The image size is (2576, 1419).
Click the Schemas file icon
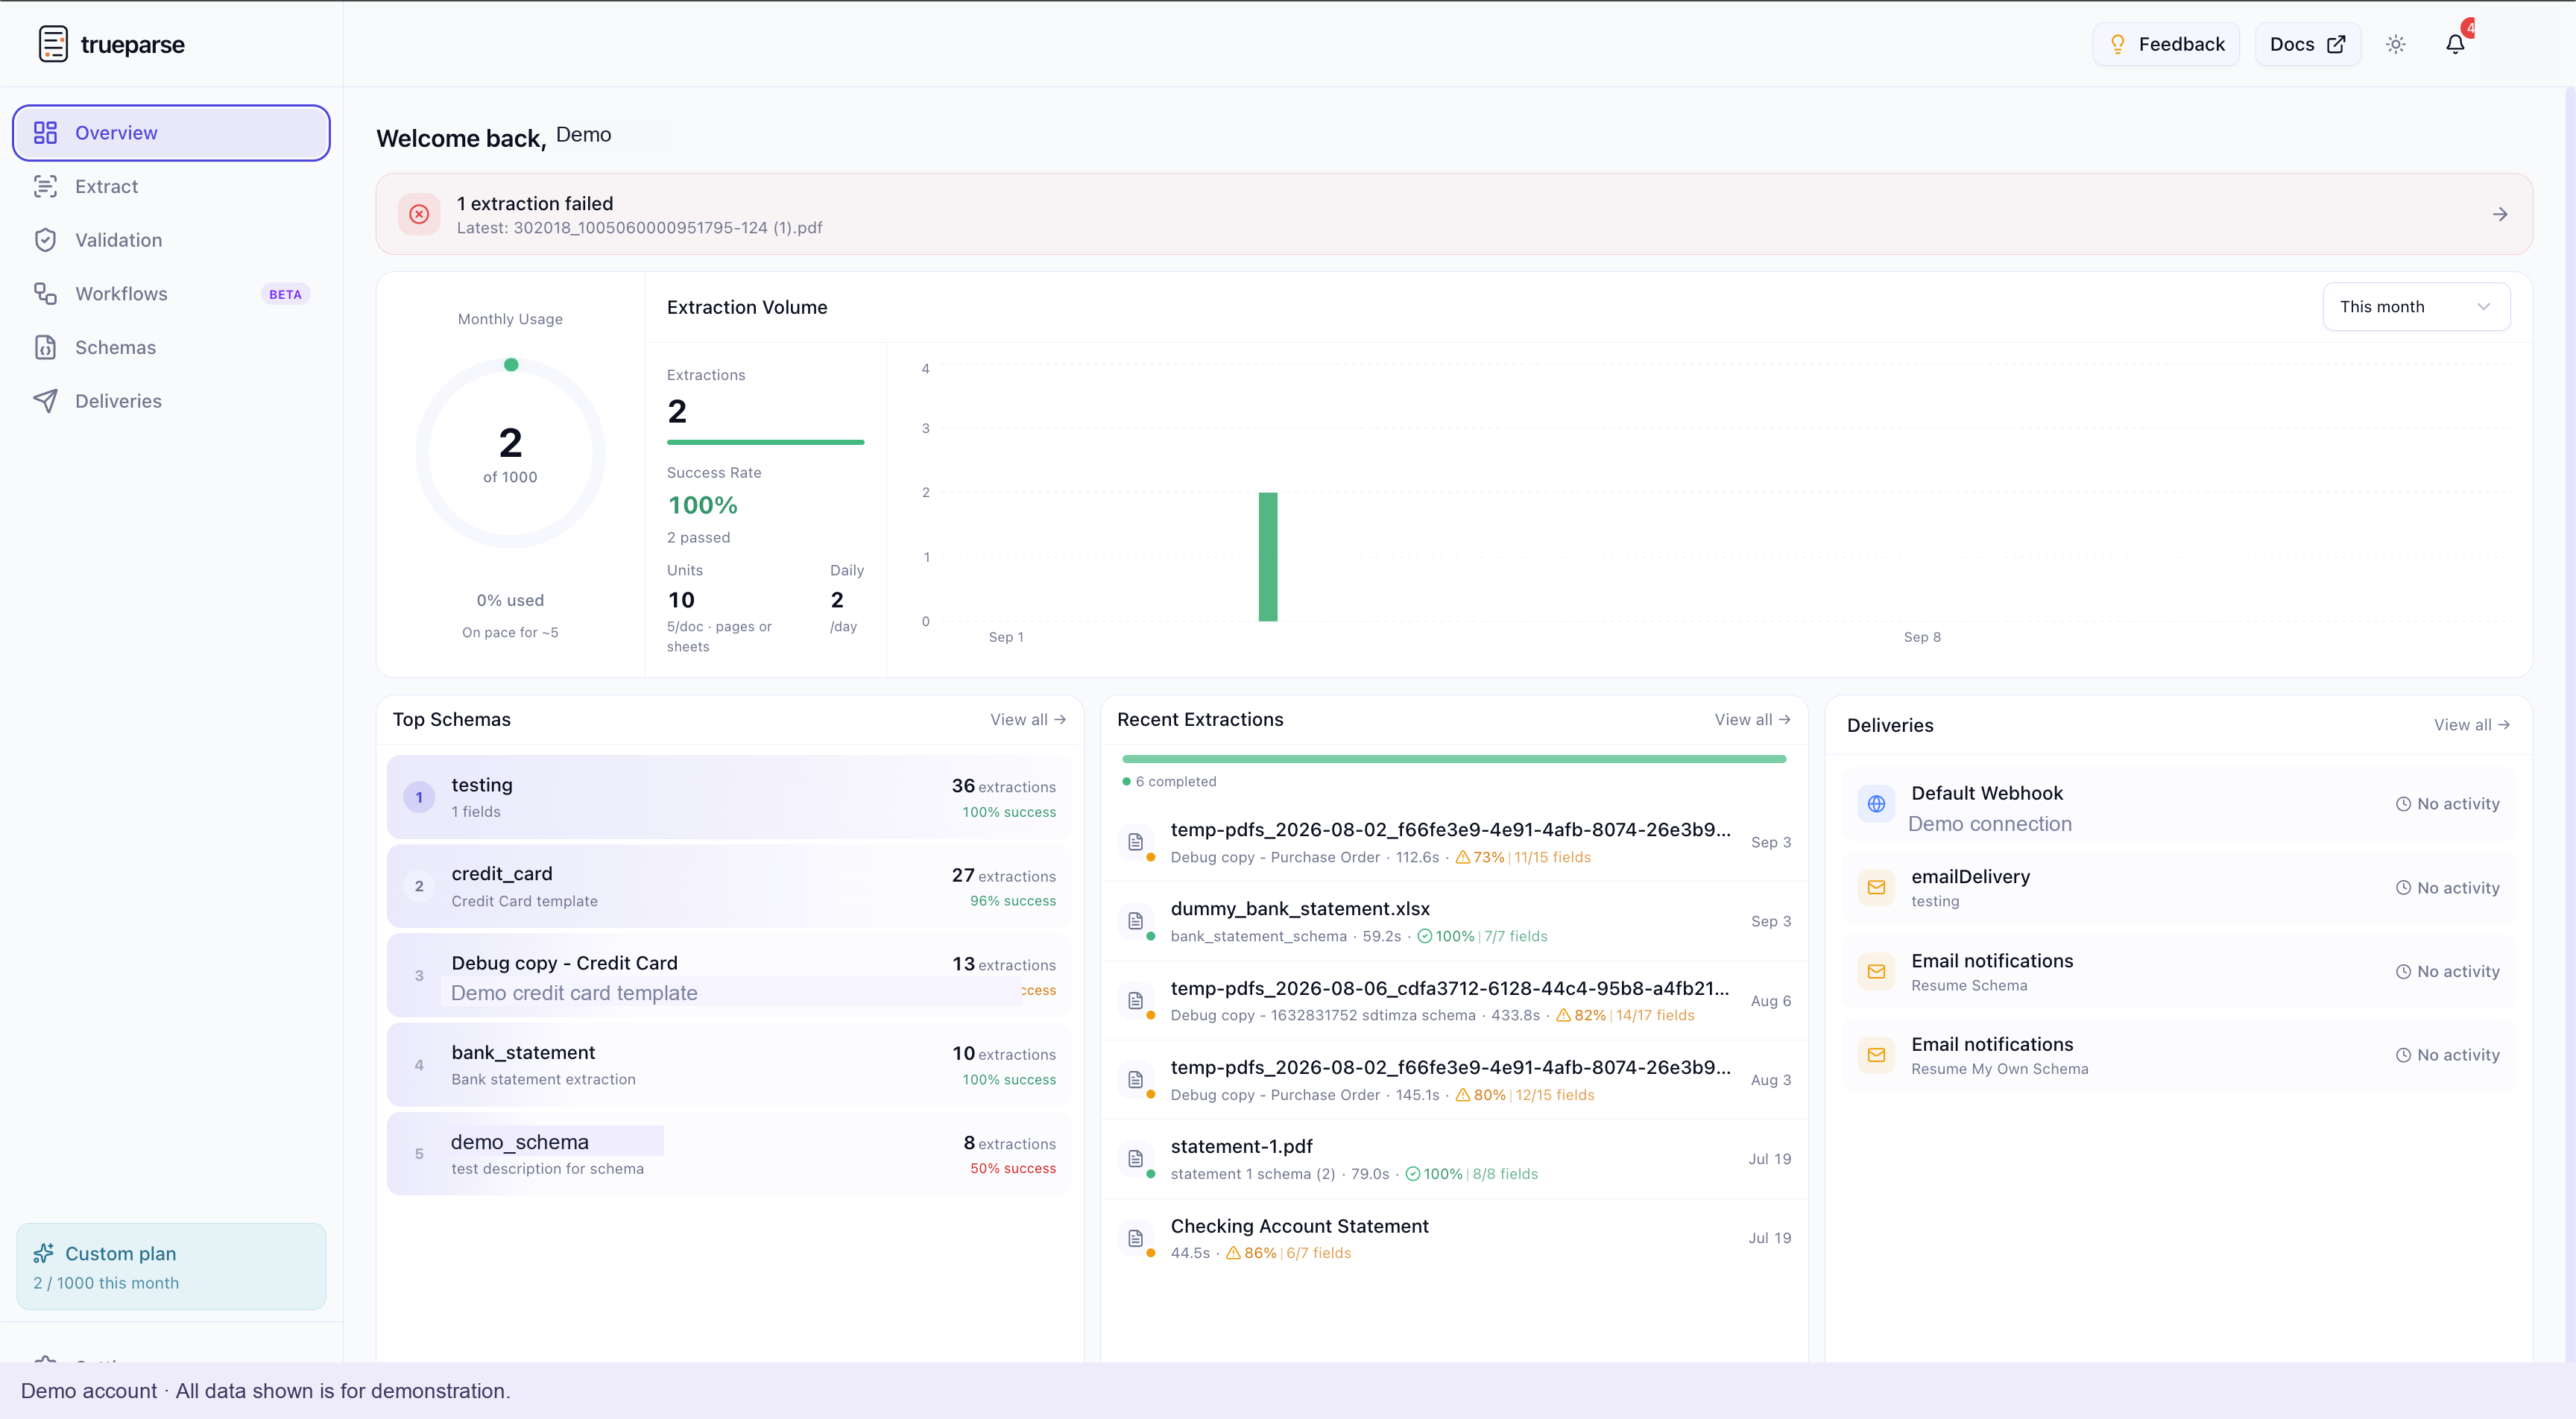coord(45,347)
